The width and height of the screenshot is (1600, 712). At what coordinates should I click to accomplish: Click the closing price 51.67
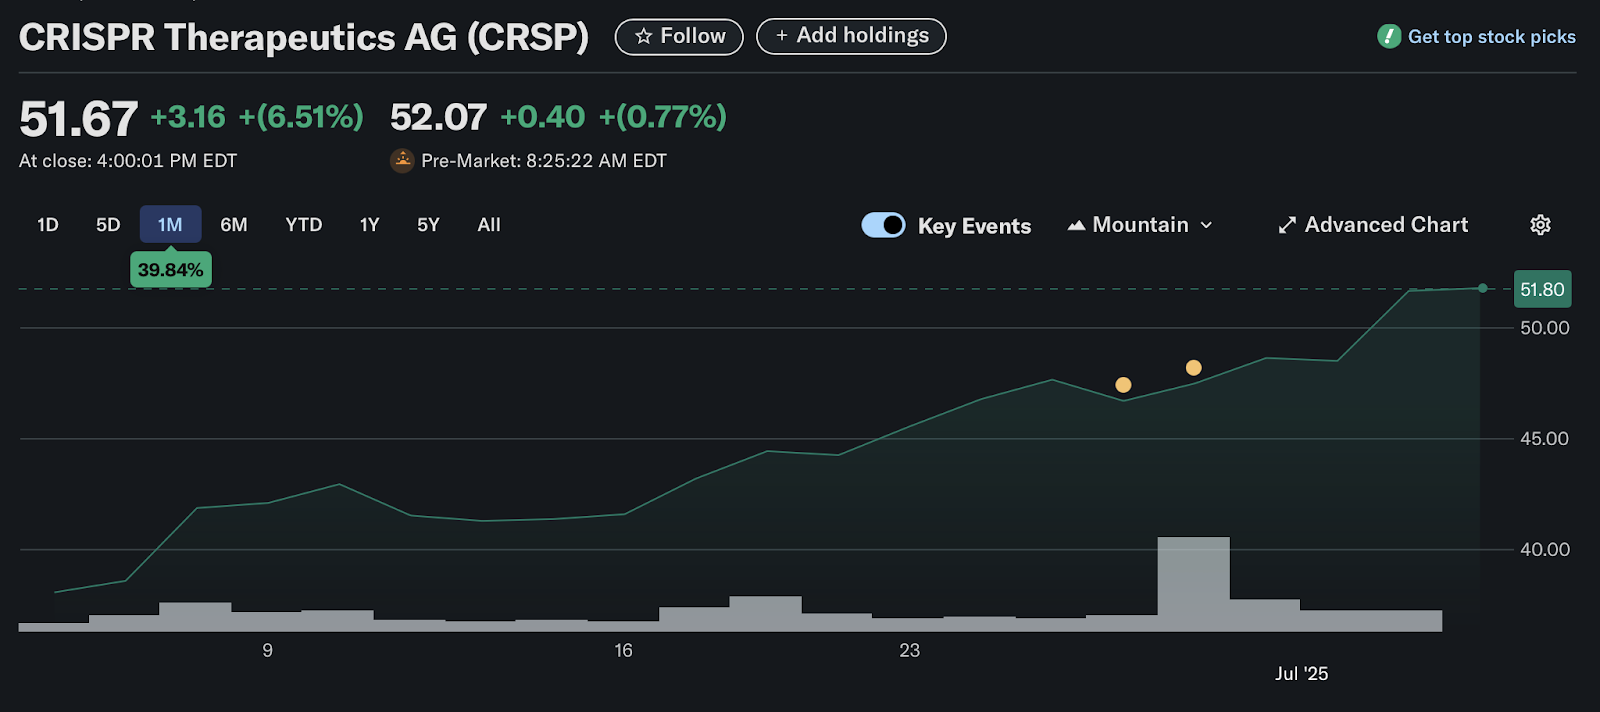[78, 119]
